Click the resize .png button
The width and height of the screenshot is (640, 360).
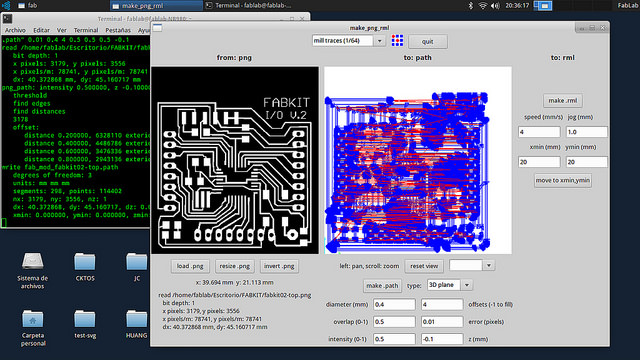coord(234,266)
